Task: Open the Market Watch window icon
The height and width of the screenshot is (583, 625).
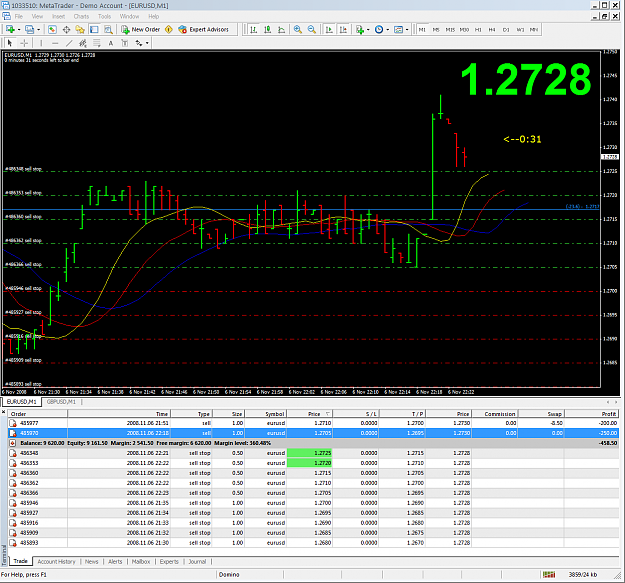Action: coord(52,29)
